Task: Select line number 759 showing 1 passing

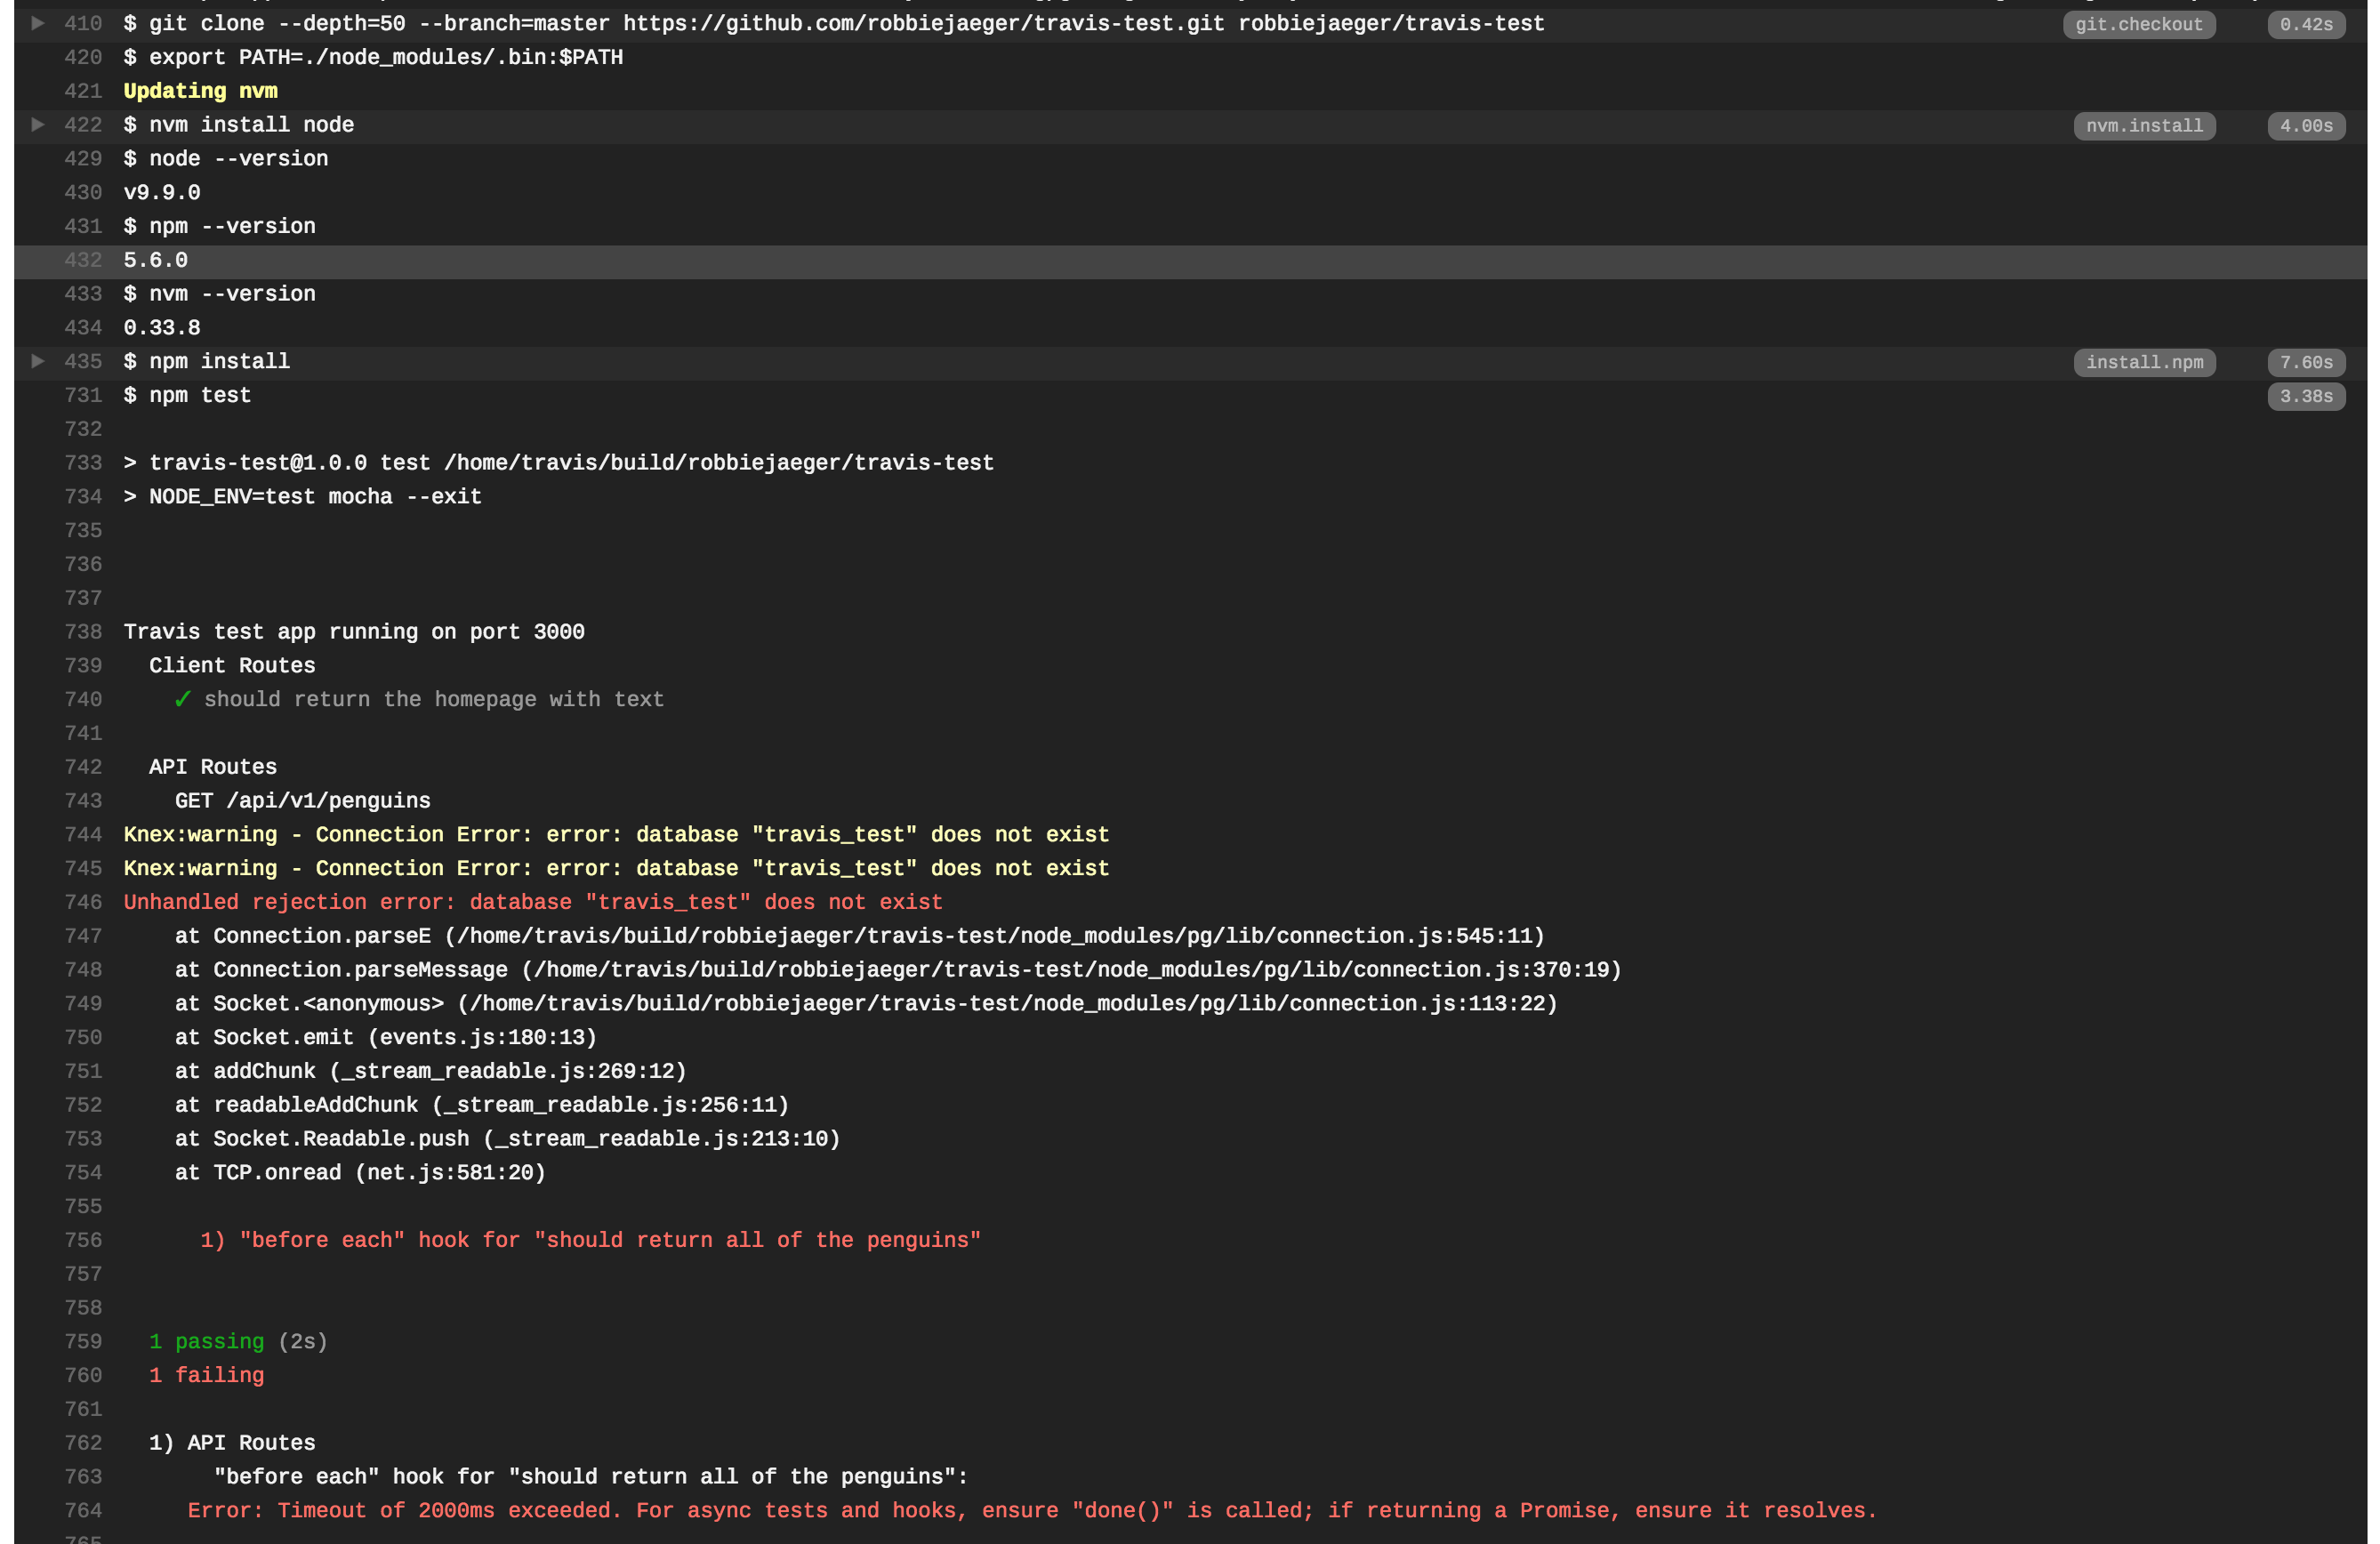Action: pos(84,1341)
